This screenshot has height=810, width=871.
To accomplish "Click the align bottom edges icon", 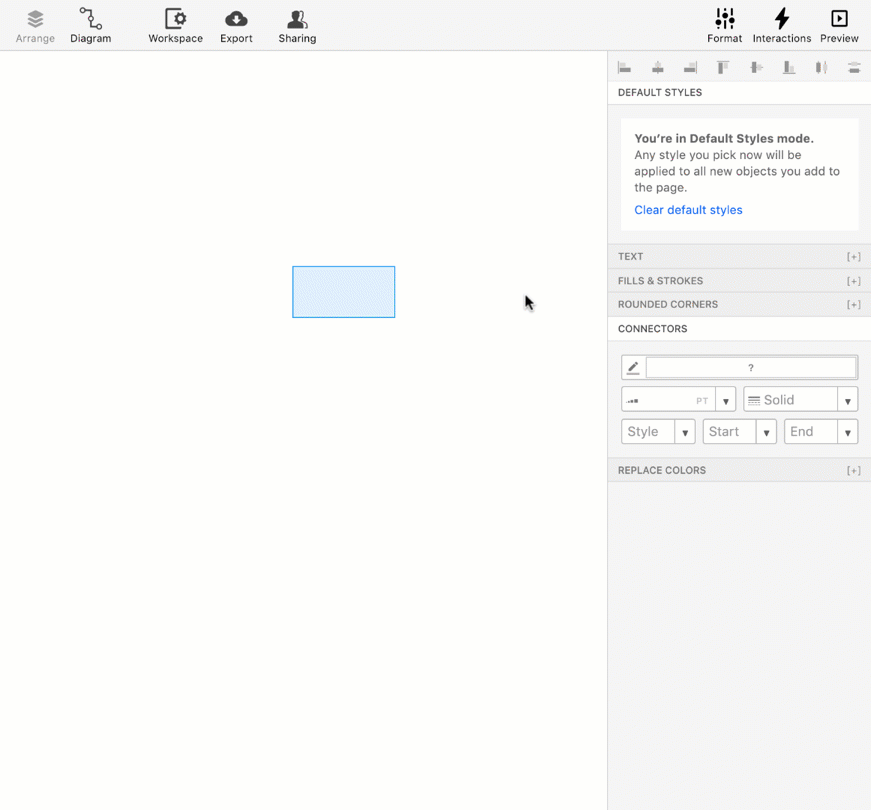I will pos(788,67).
